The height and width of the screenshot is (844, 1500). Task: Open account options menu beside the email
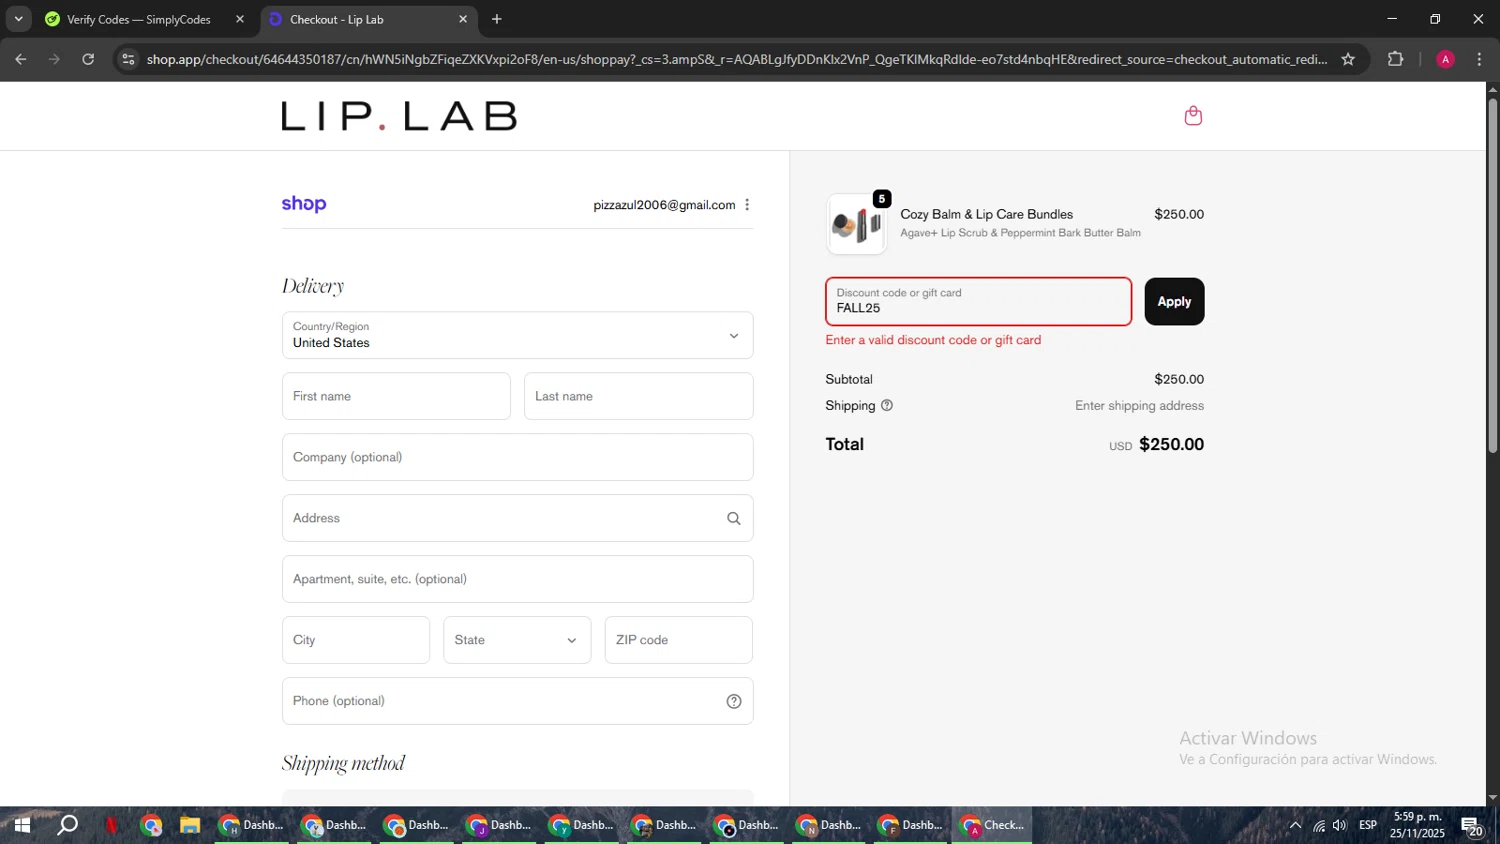[747, 205]
